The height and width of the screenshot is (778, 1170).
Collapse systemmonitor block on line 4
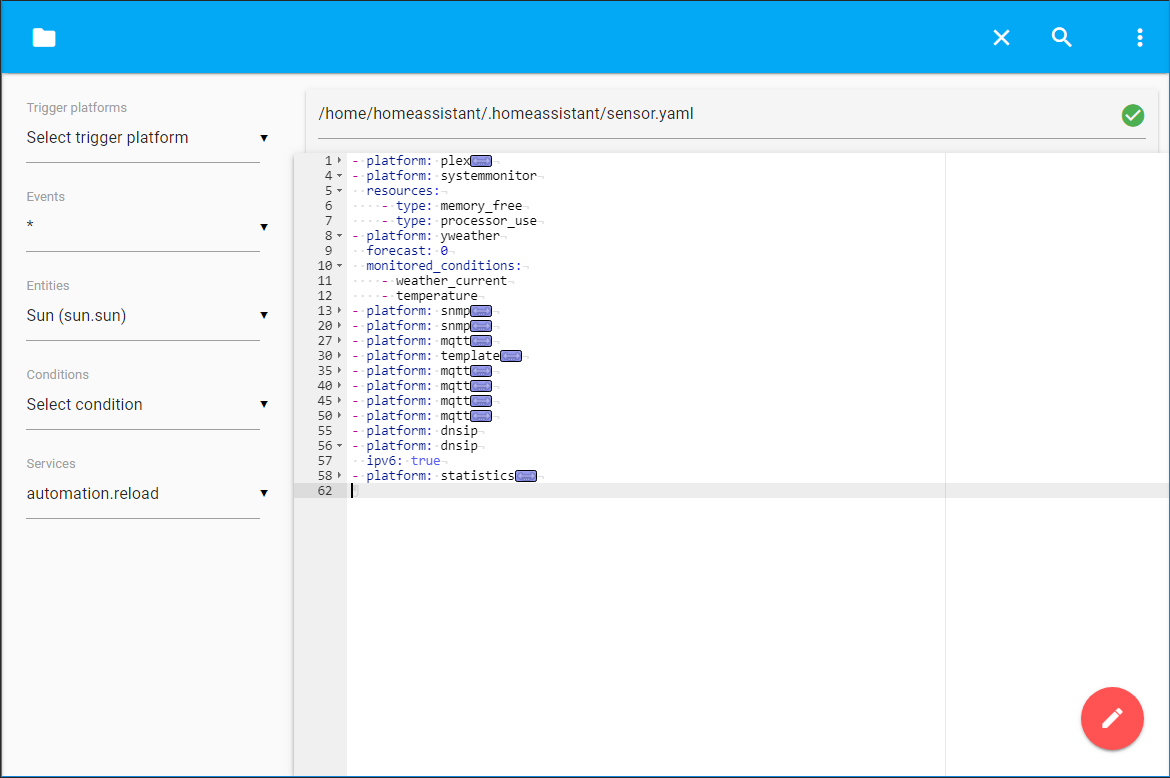click(340, 176)
